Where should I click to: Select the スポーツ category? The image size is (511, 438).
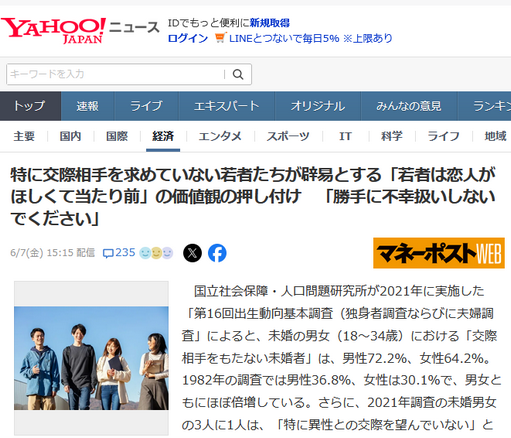288,136
